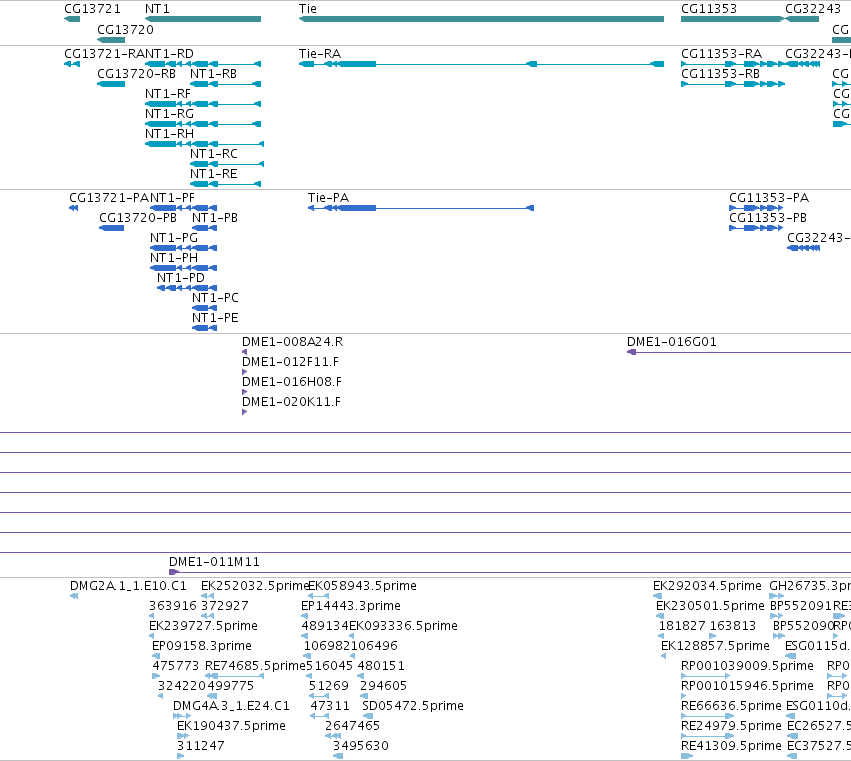Screen dimensions: 851x761
Task: Click the NT1-PH protein label
Action: point(174,258)
